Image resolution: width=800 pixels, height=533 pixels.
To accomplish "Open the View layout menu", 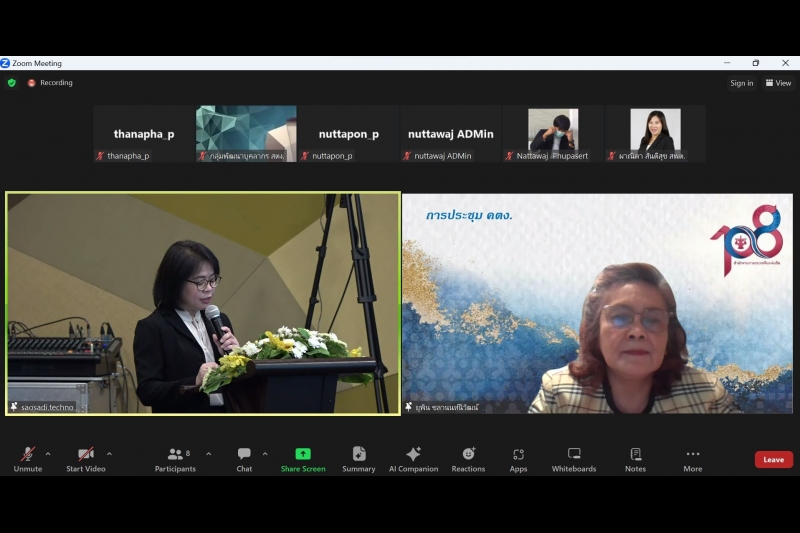I will coord(778,83).
